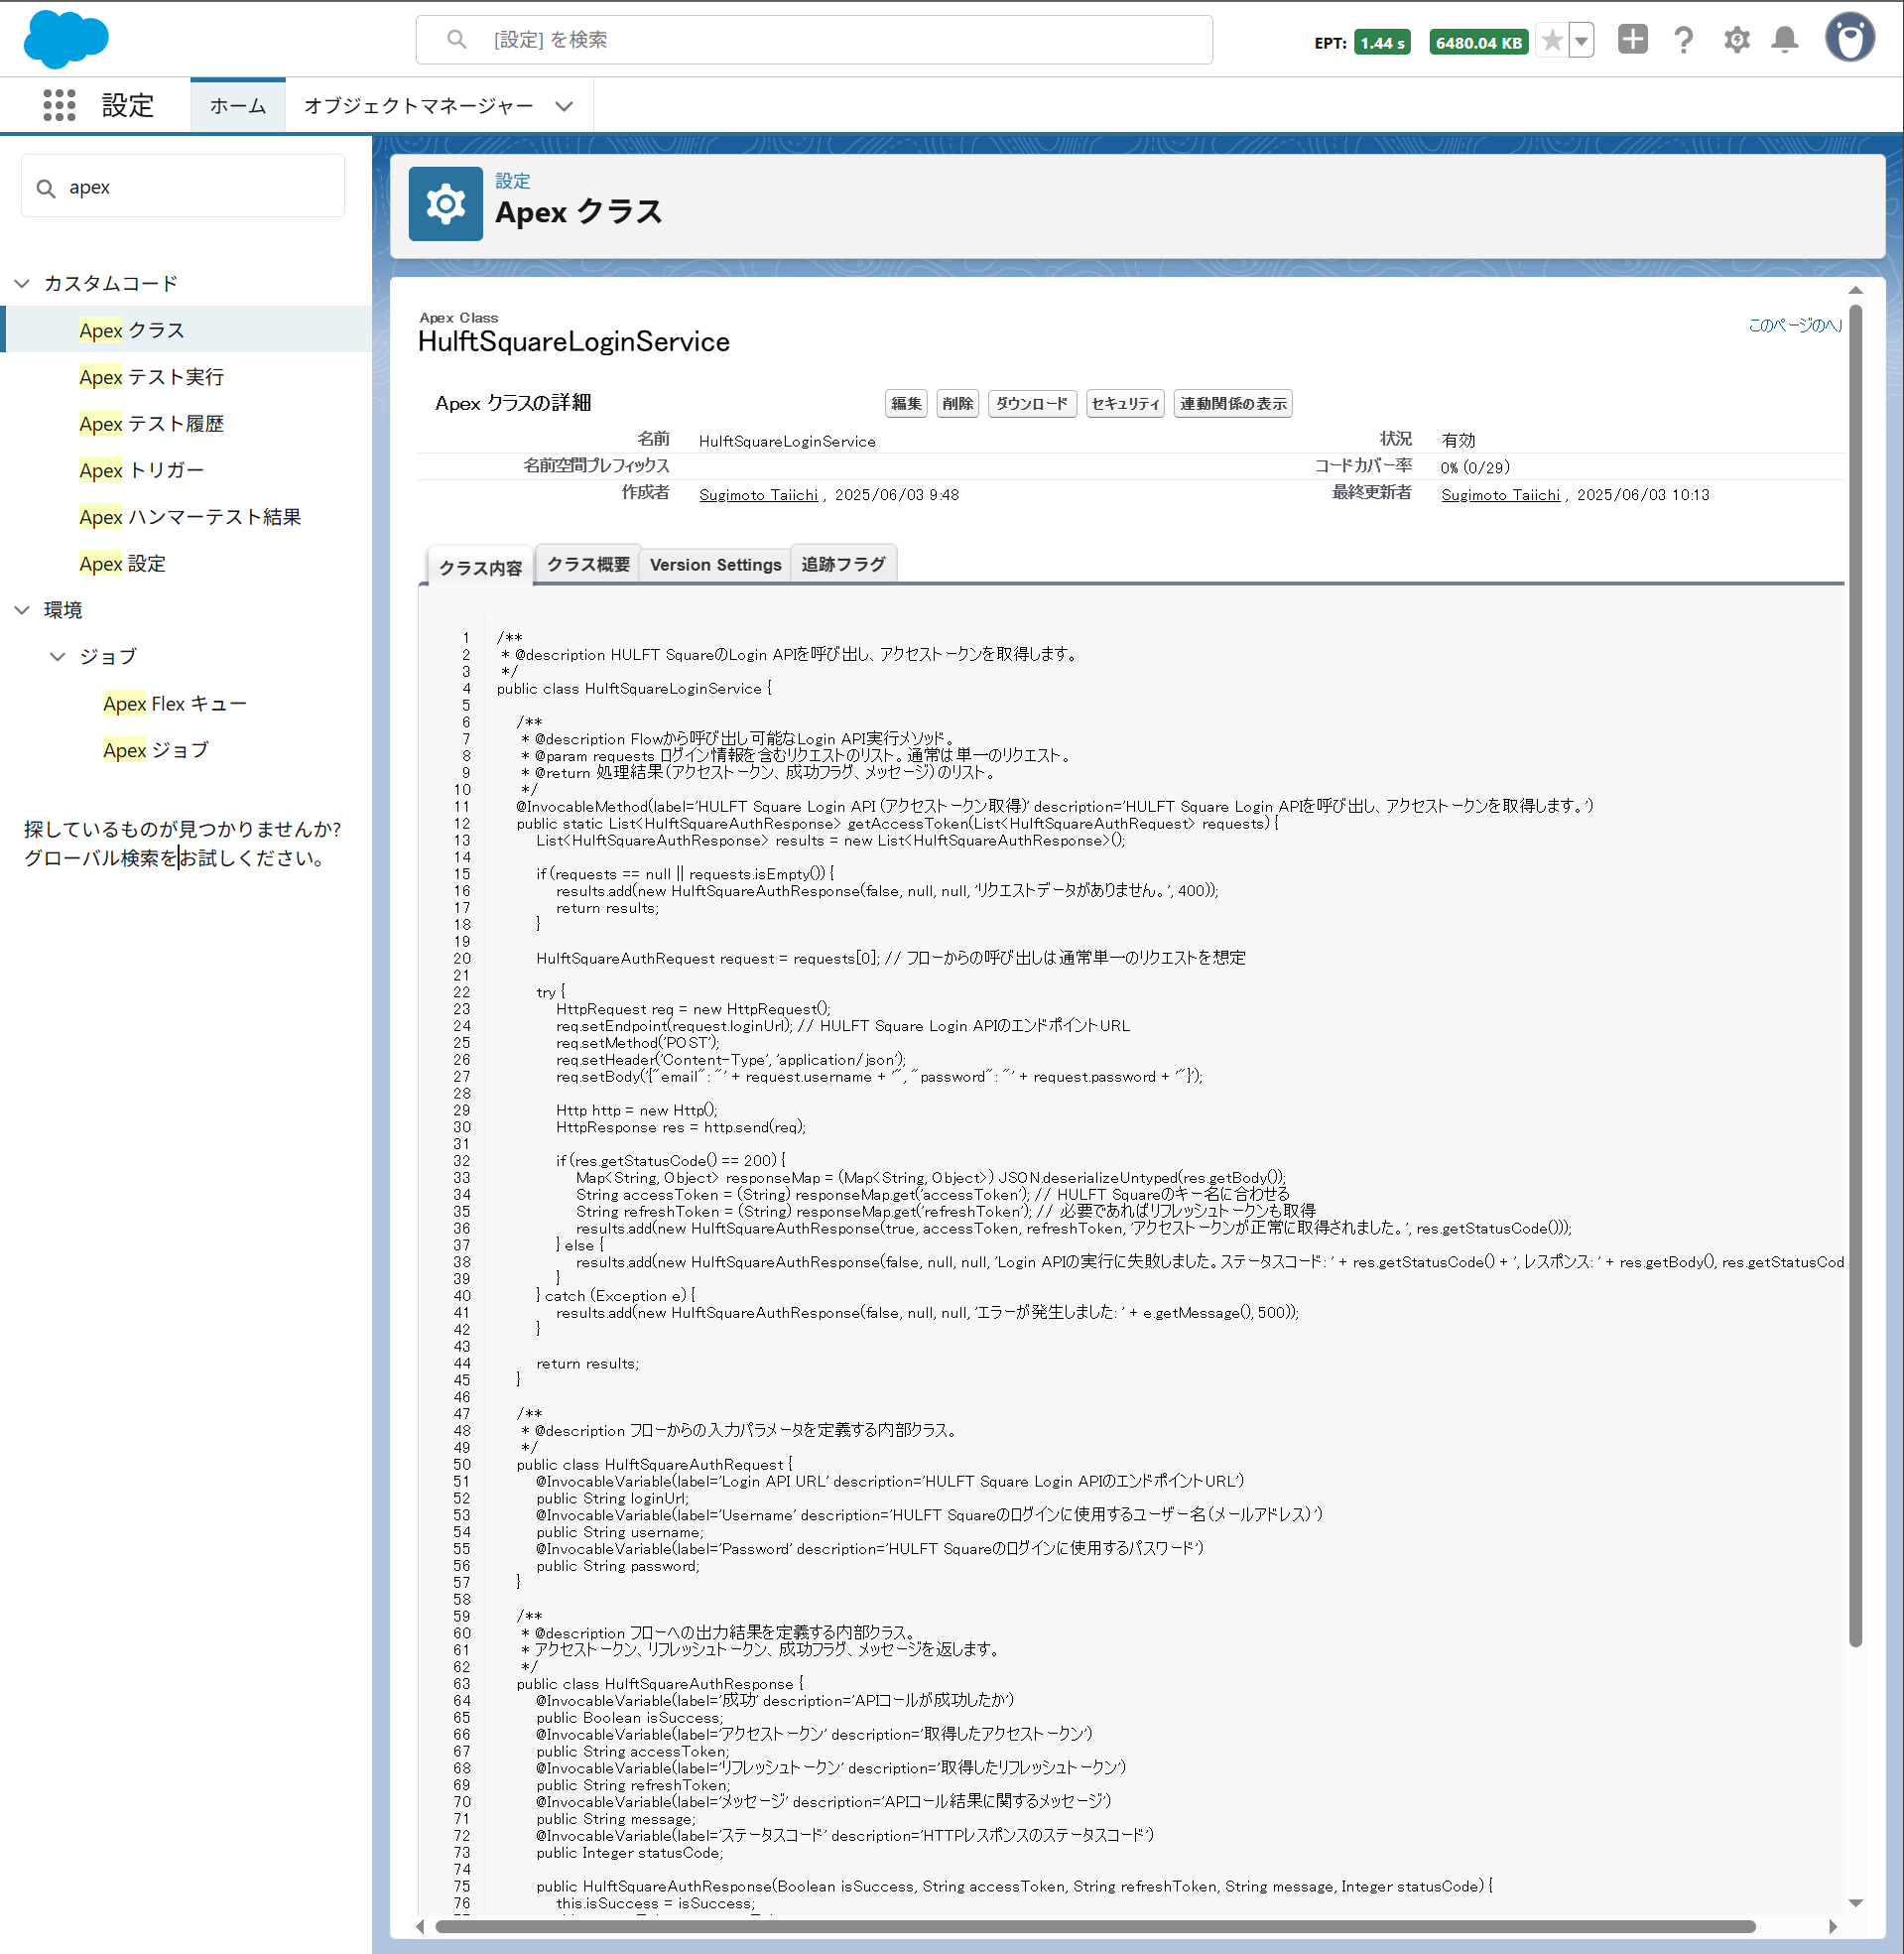Click the 削除 button
The height and width of the screenshot is (1954, 1904).
[957, 403]
